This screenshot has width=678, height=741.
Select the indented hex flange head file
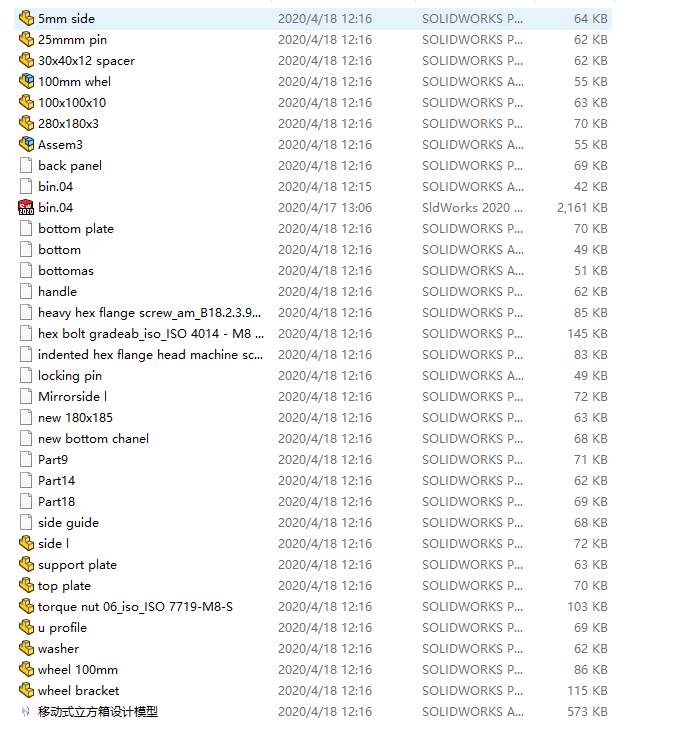pyautogui.click(x=150, y=355)
